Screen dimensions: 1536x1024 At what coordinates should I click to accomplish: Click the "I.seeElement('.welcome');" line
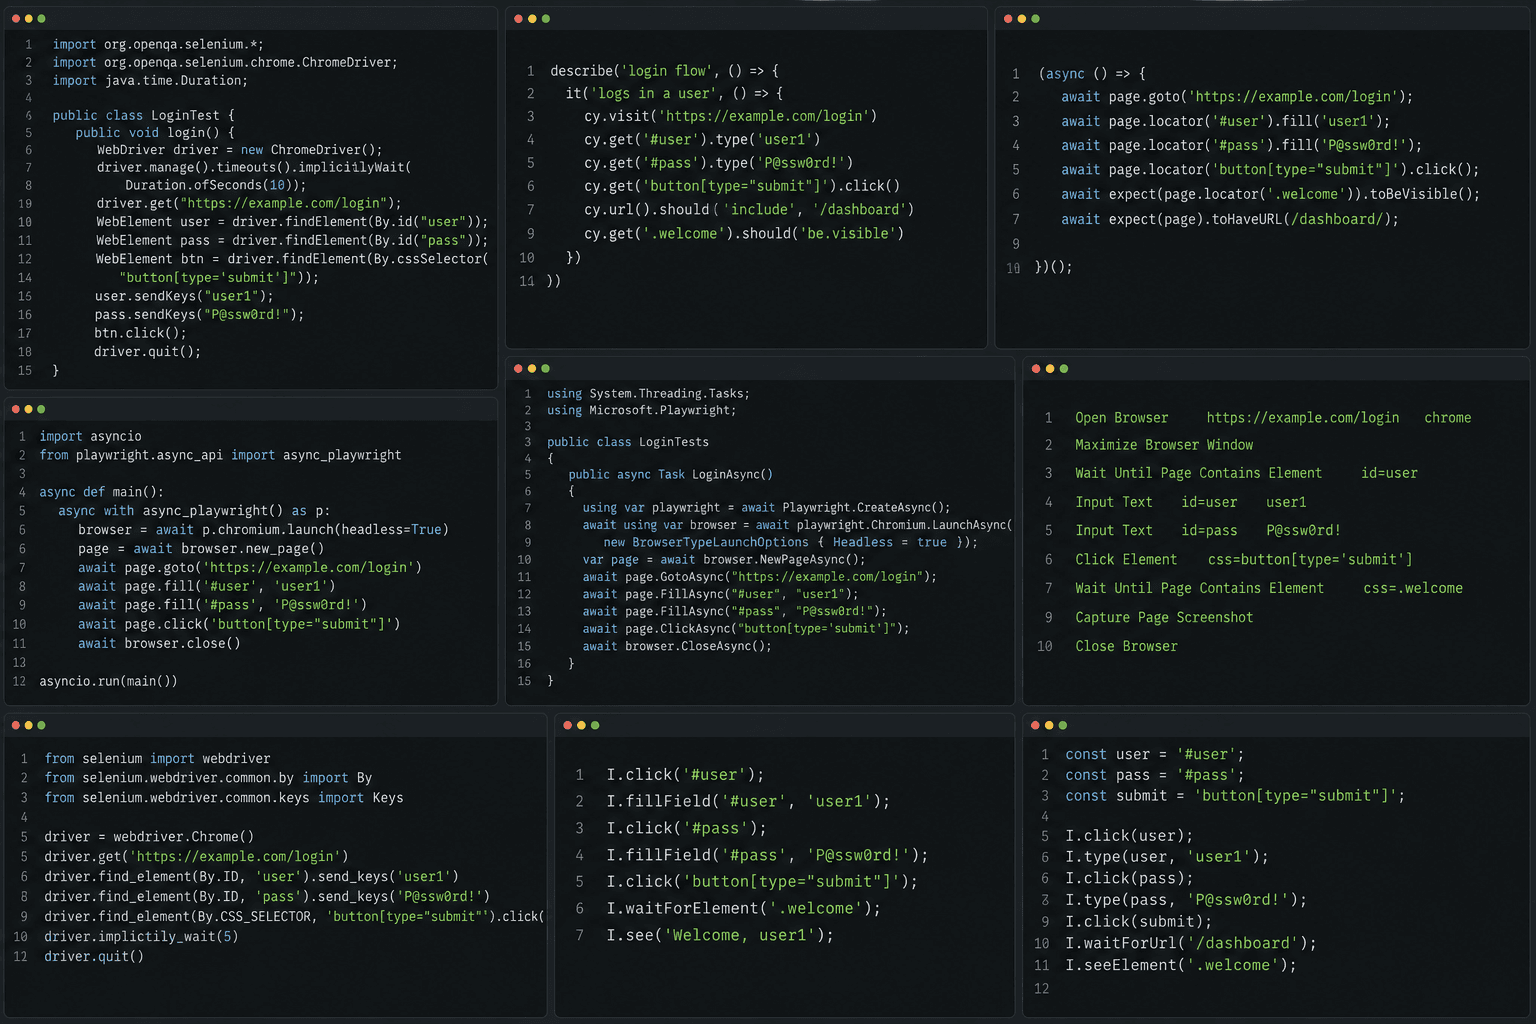tap(1181, 965)
